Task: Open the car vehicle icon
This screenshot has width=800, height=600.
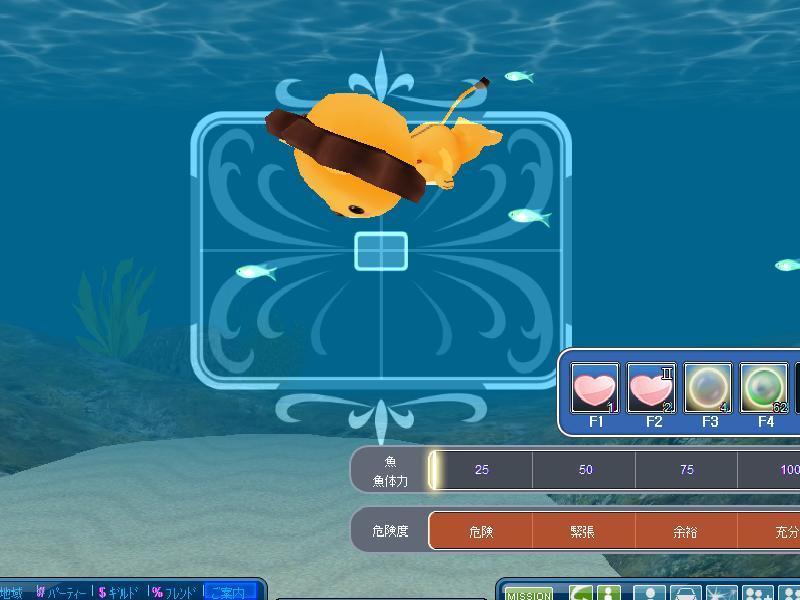Action: coord(685,594)
